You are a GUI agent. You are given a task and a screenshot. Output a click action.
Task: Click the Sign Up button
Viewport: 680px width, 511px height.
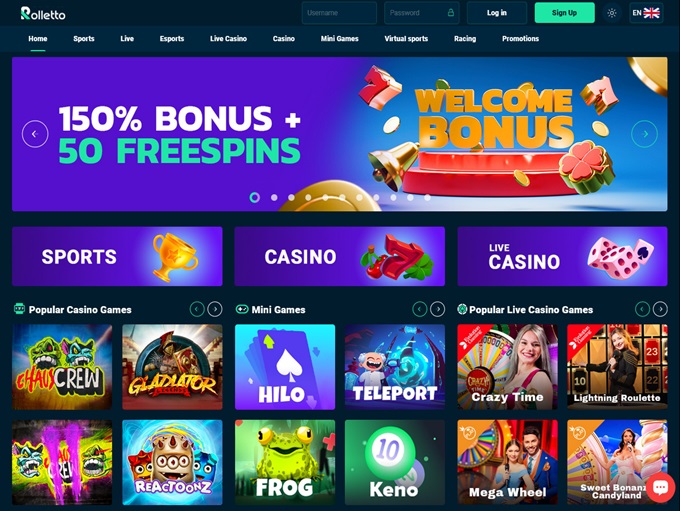564,13
